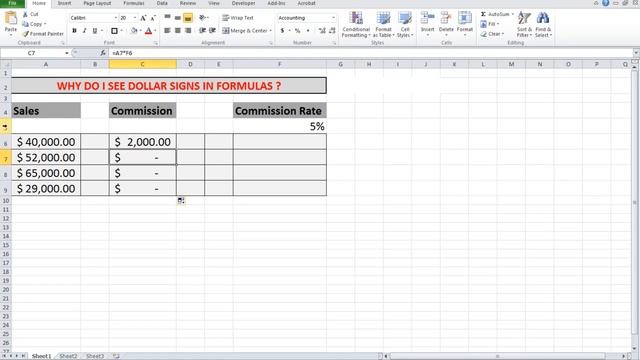Switch to the Data tab
640x360 pixels.
point(162,3)
